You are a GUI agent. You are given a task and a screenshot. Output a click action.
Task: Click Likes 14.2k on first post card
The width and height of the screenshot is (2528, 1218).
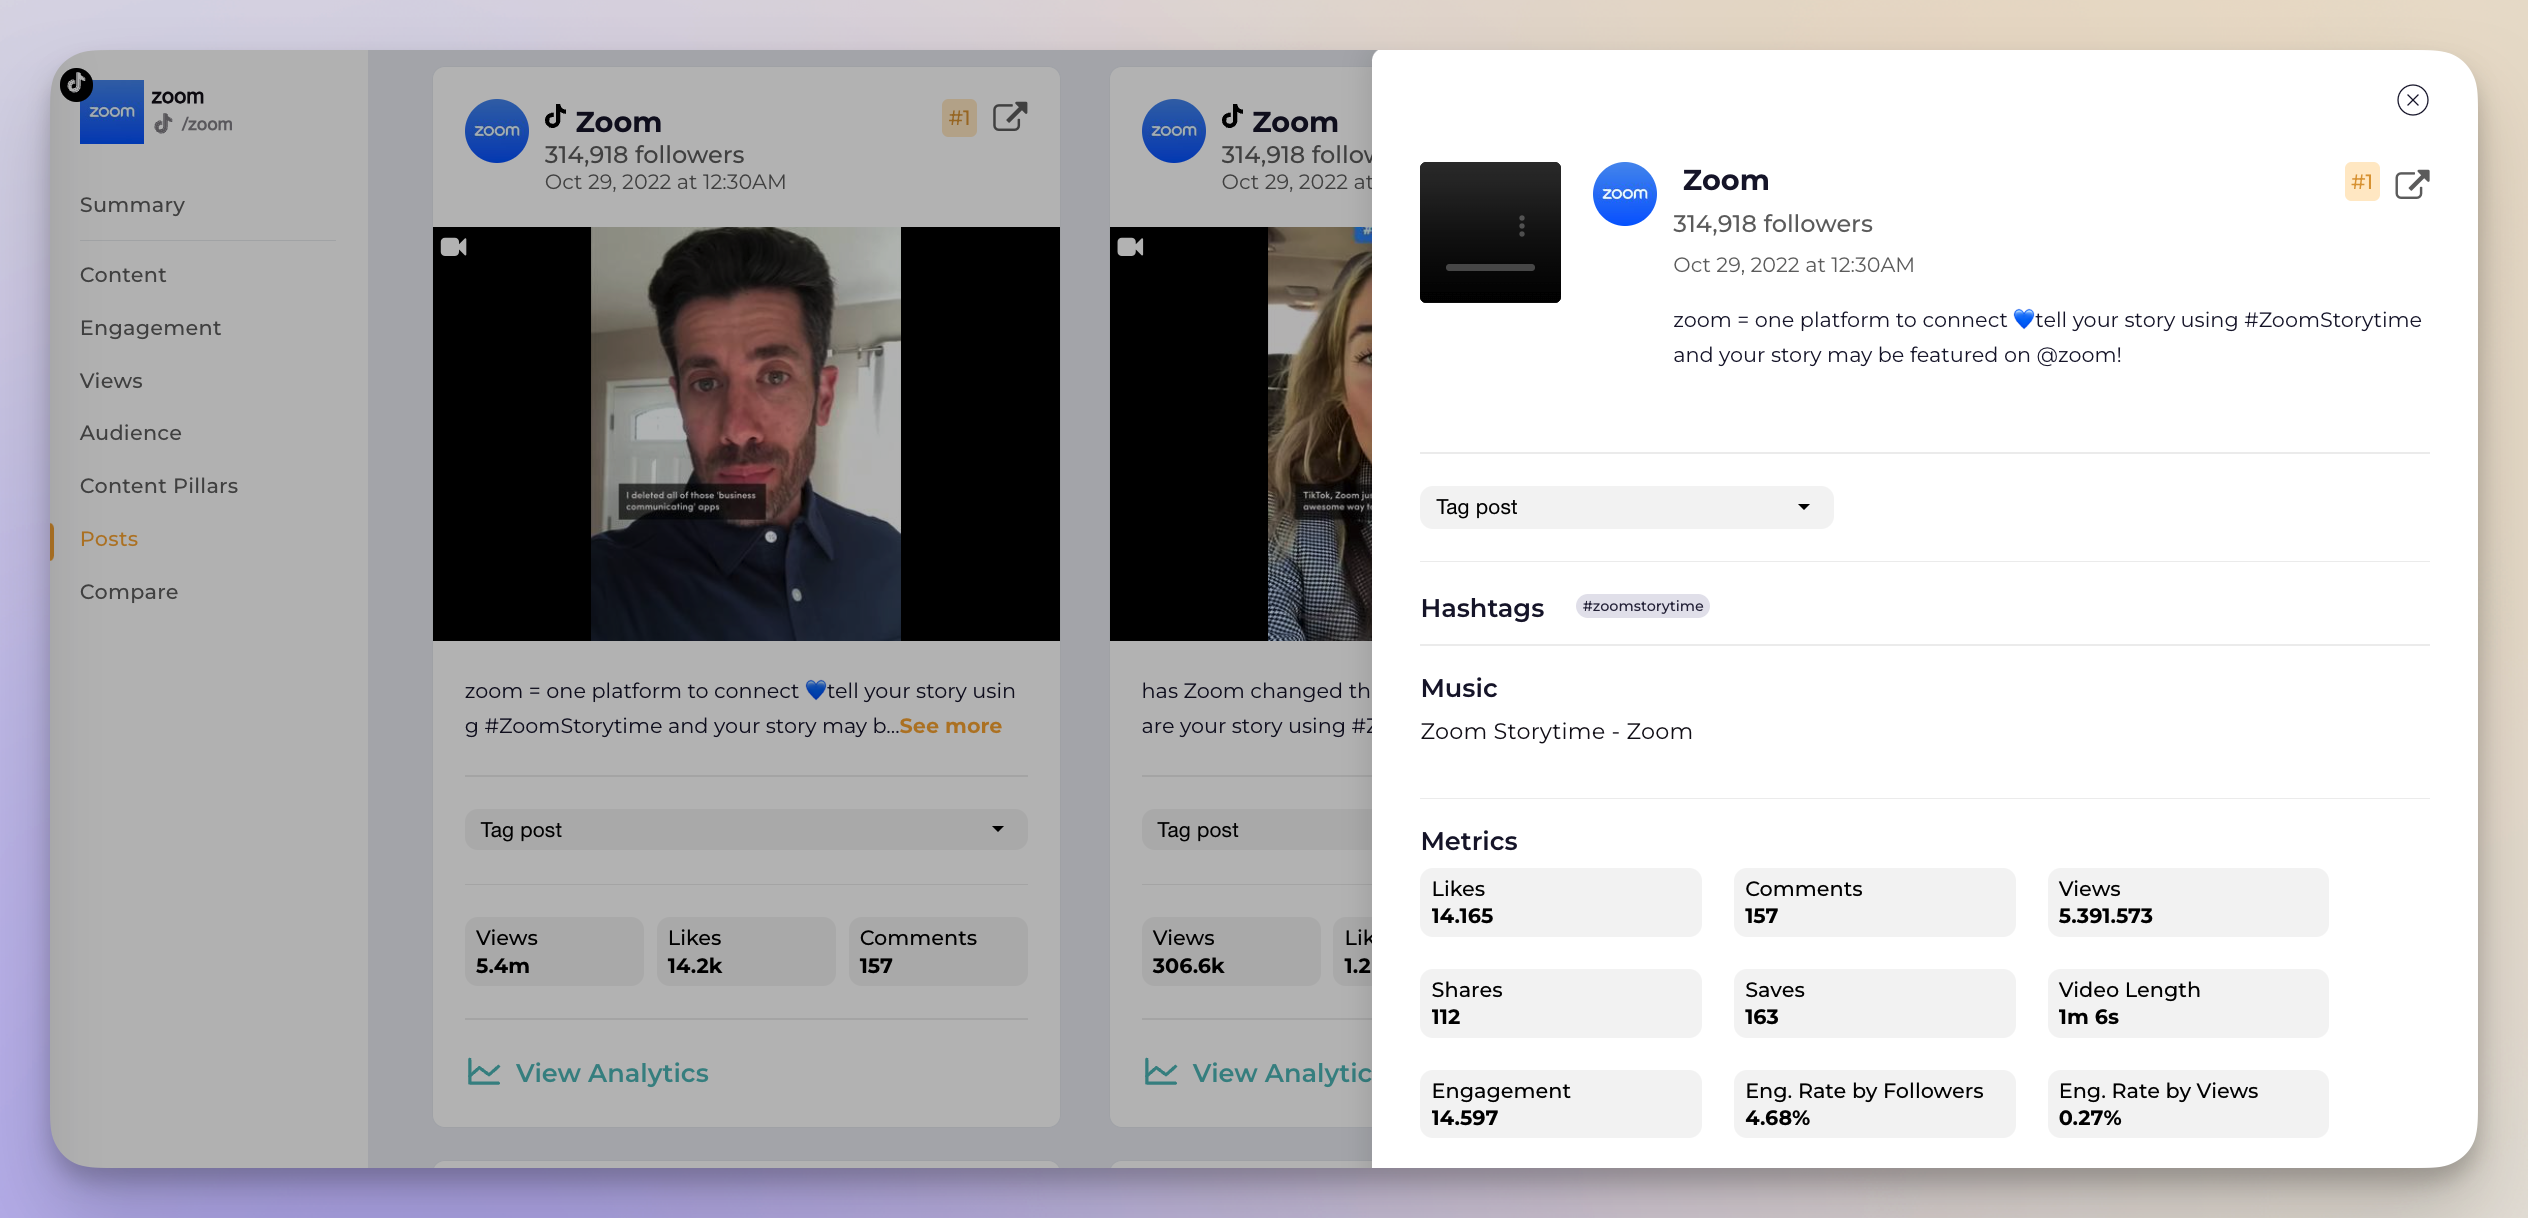746,952
